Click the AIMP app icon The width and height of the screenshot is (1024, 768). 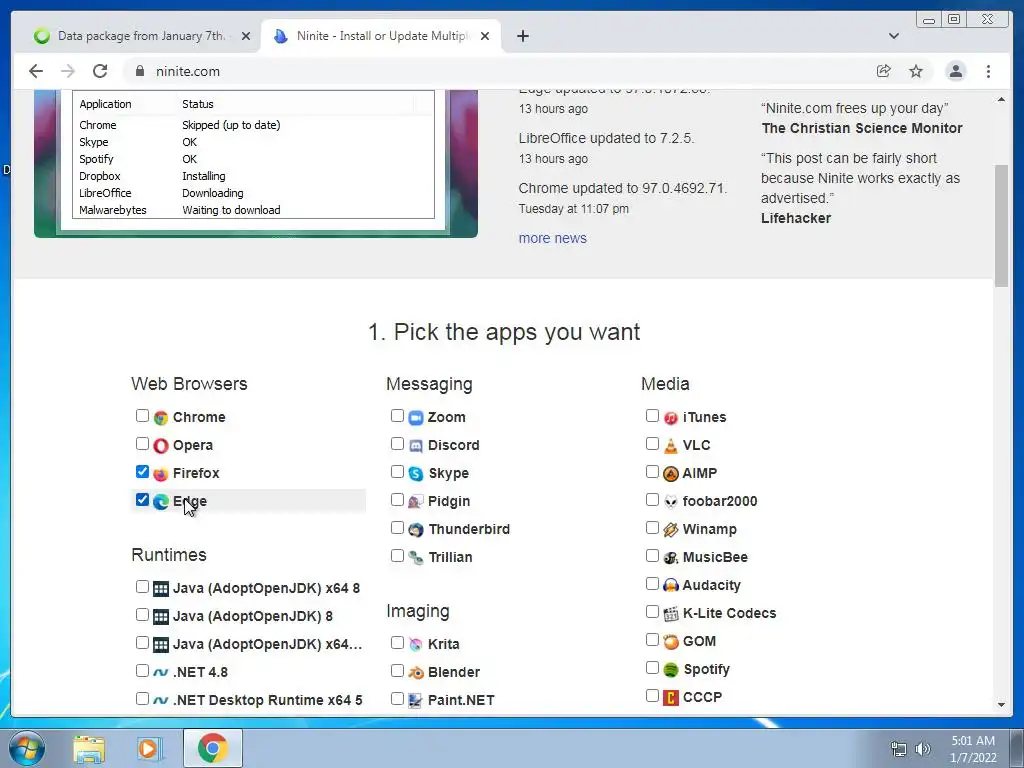[x=671, y=473]
